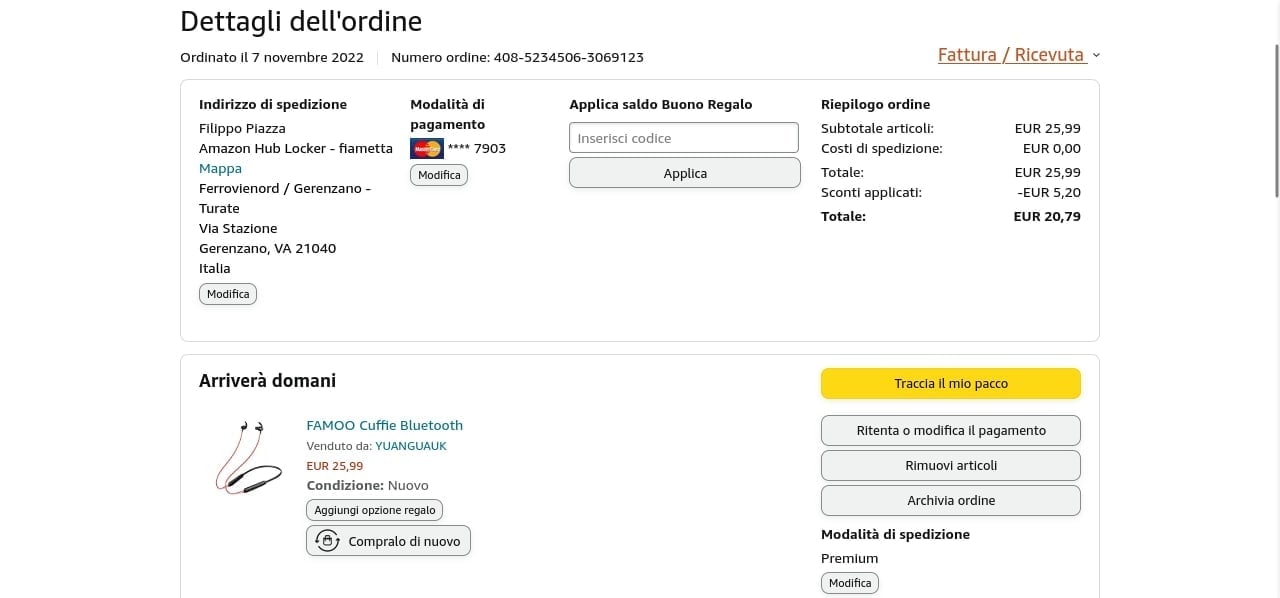This screenshot has height=598, width=1280.
Task: Click Modifica under Modalità di spedizione
Action: pos(850,583)
